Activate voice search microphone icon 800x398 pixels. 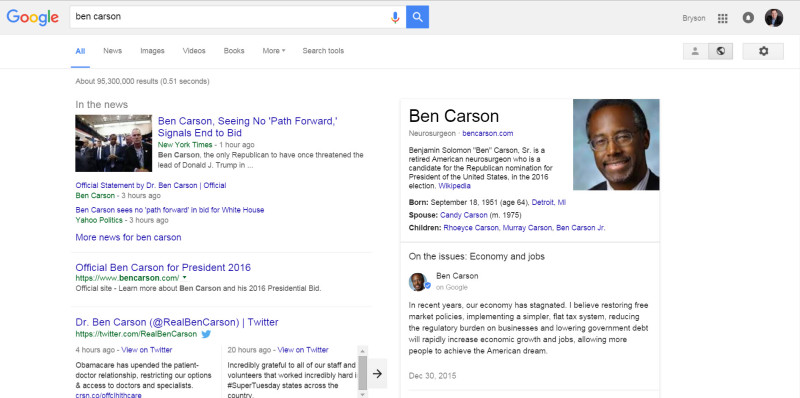(x=395, y=17)
